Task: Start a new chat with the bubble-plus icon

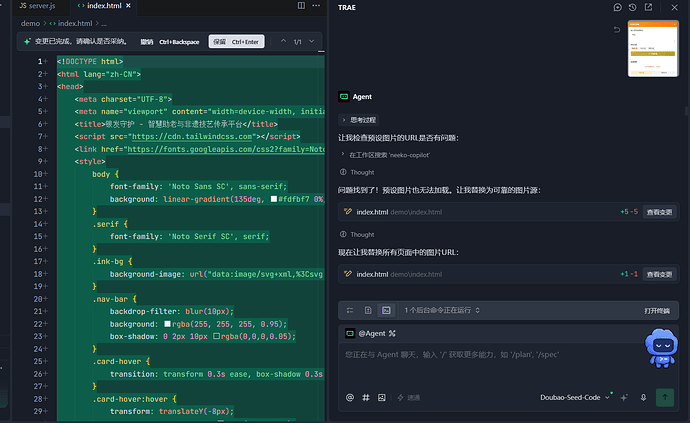Action: [x=617, y=7]
